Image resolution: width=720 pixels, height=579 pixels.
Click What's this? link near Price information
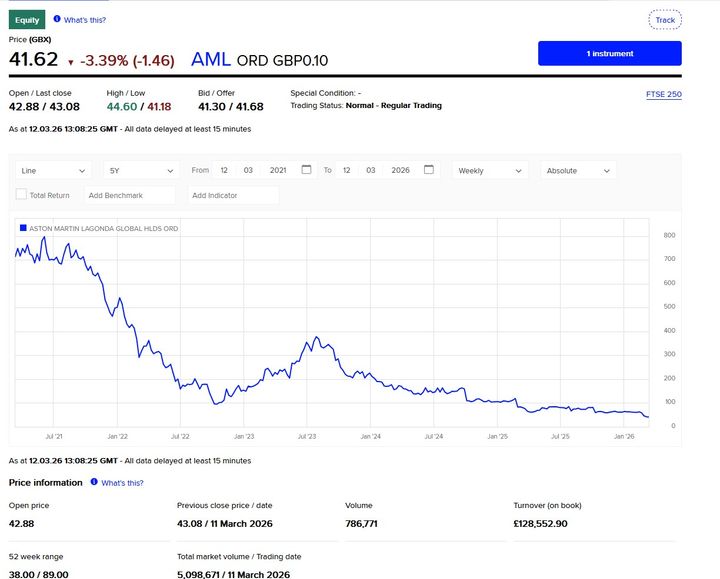[122, 483]
